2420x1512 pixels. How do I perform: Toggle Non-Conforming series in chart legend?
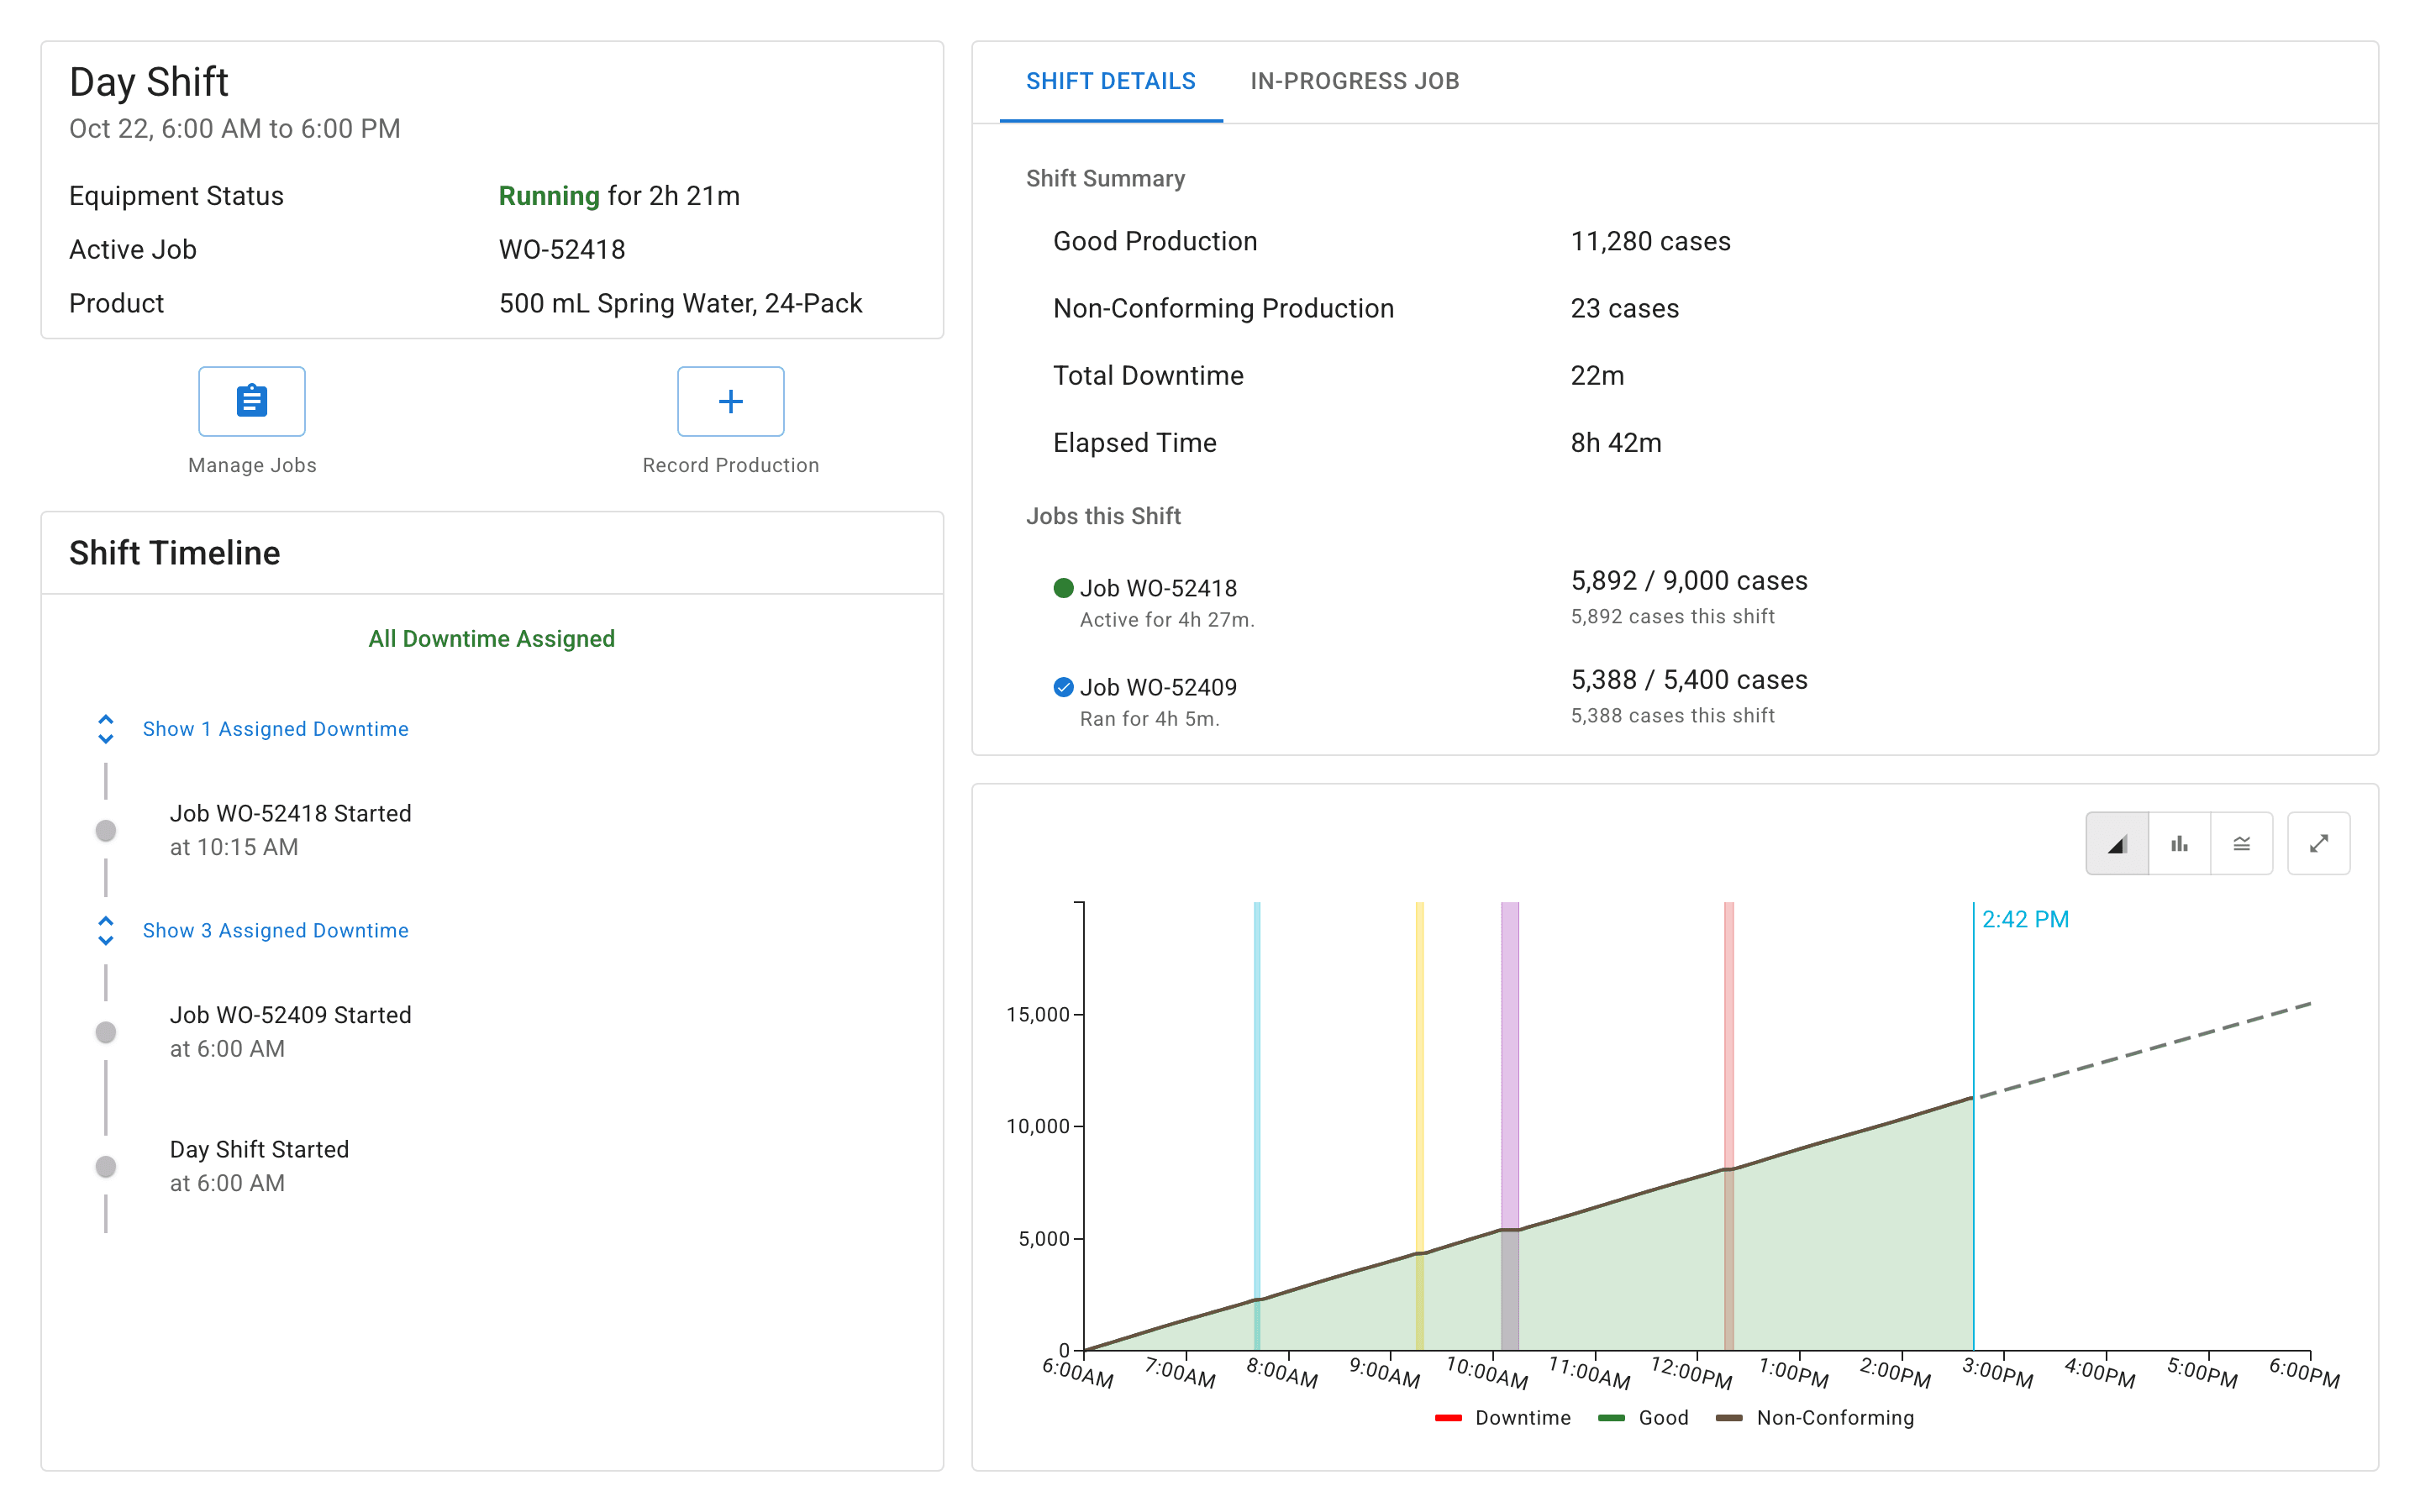coord(1814,1418)
